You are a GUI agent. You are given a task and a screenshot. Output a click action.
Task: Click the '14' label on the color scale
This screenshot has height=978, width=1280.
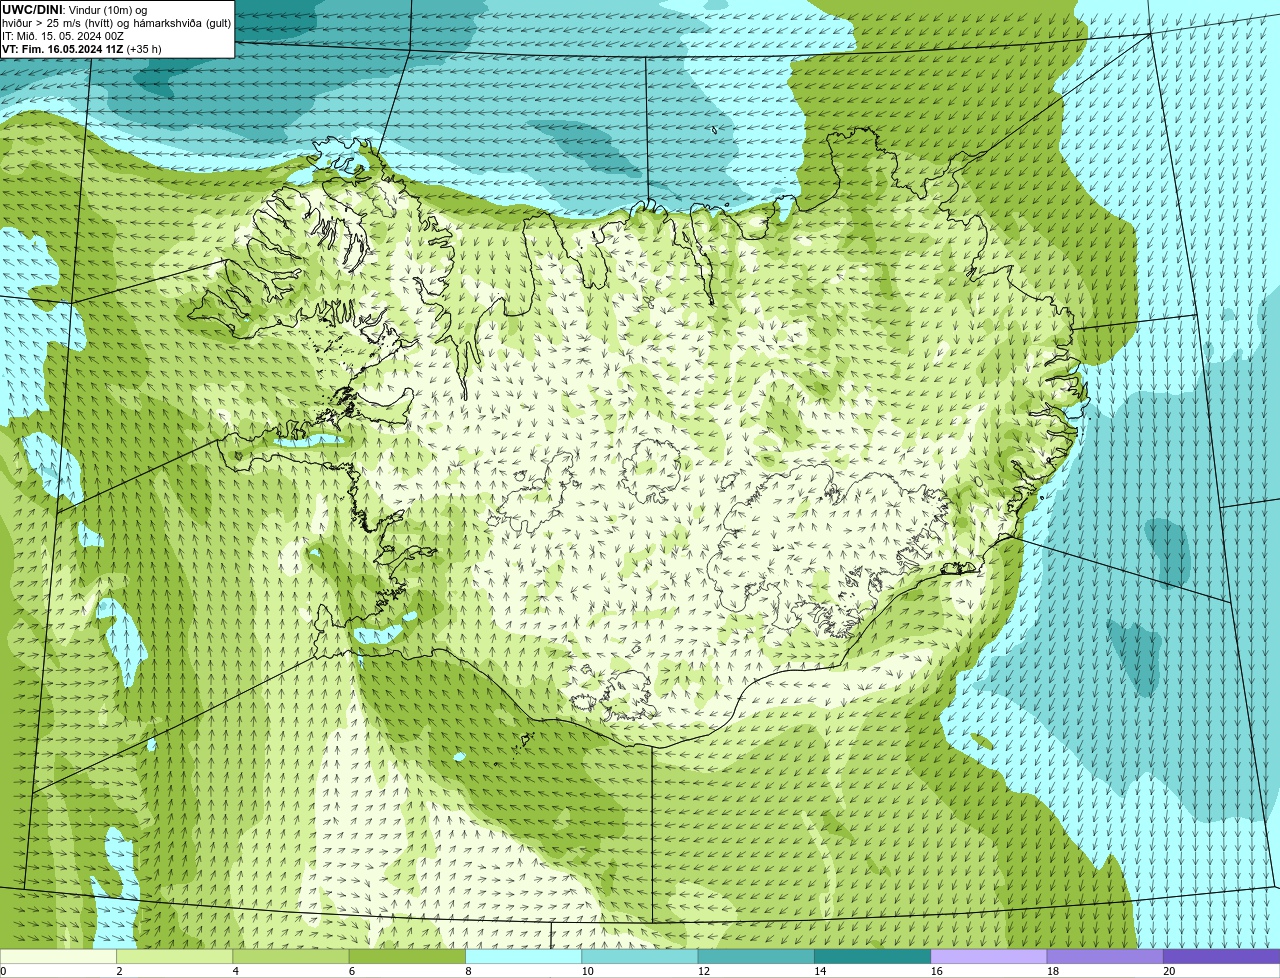(x=820, y=971)
